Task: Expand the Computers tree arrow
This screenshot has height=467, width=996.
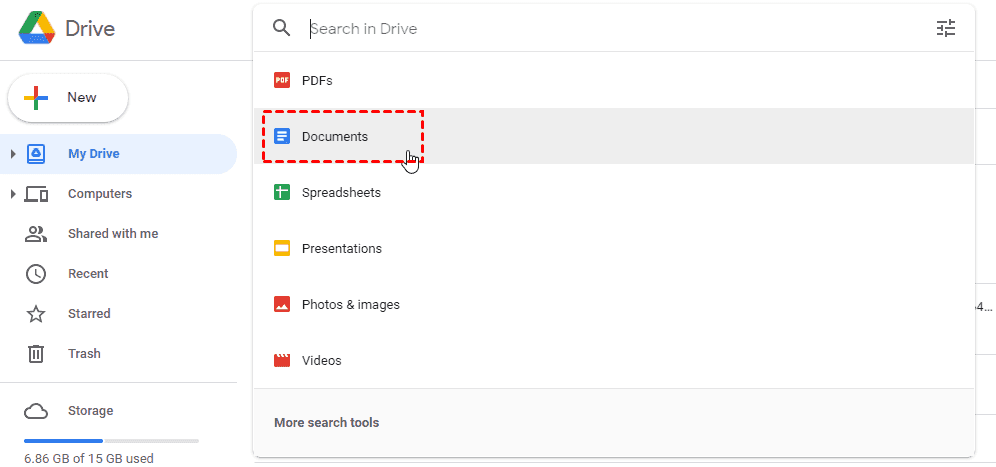Action: [x=13, y=194]
